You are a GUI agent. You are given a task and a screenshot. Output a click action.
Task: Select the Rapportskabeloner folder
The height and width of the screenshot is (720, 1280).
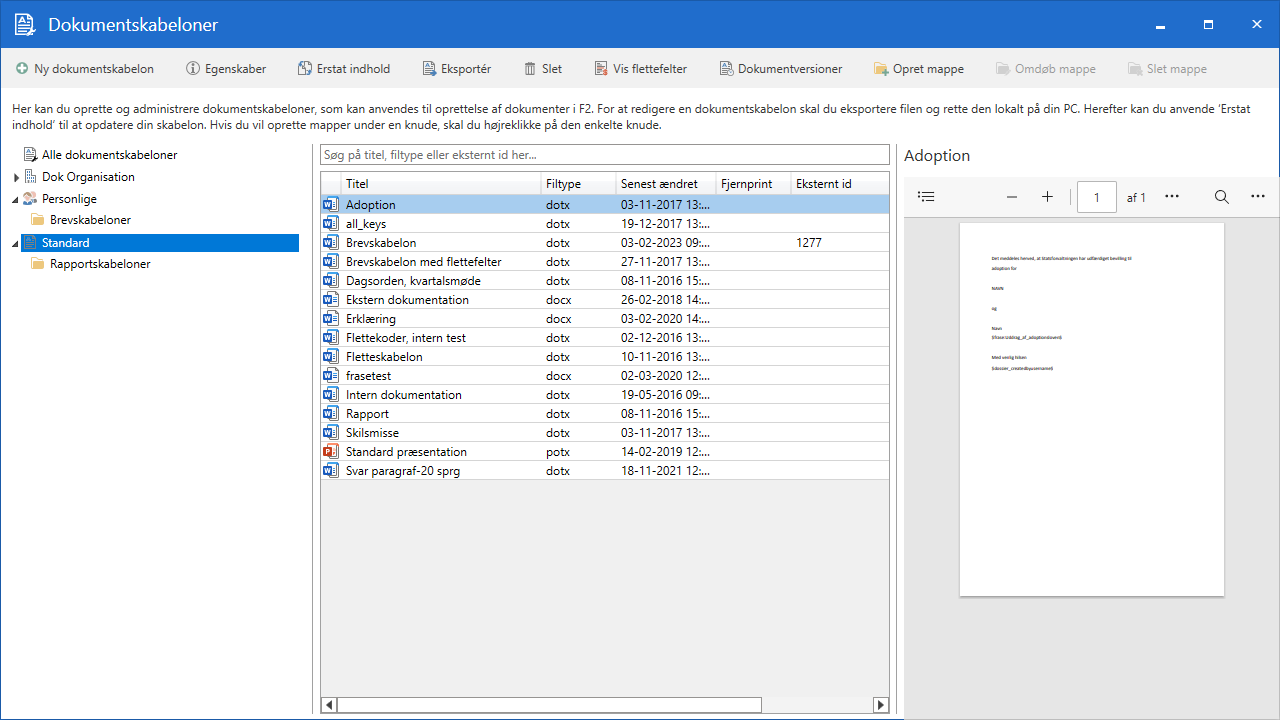click(100, 264)
